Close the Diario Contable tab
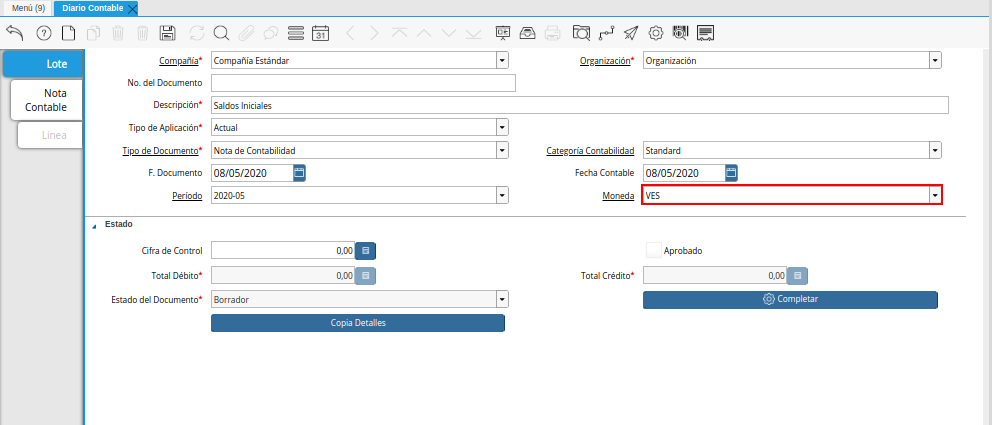 tap(132, 9)
